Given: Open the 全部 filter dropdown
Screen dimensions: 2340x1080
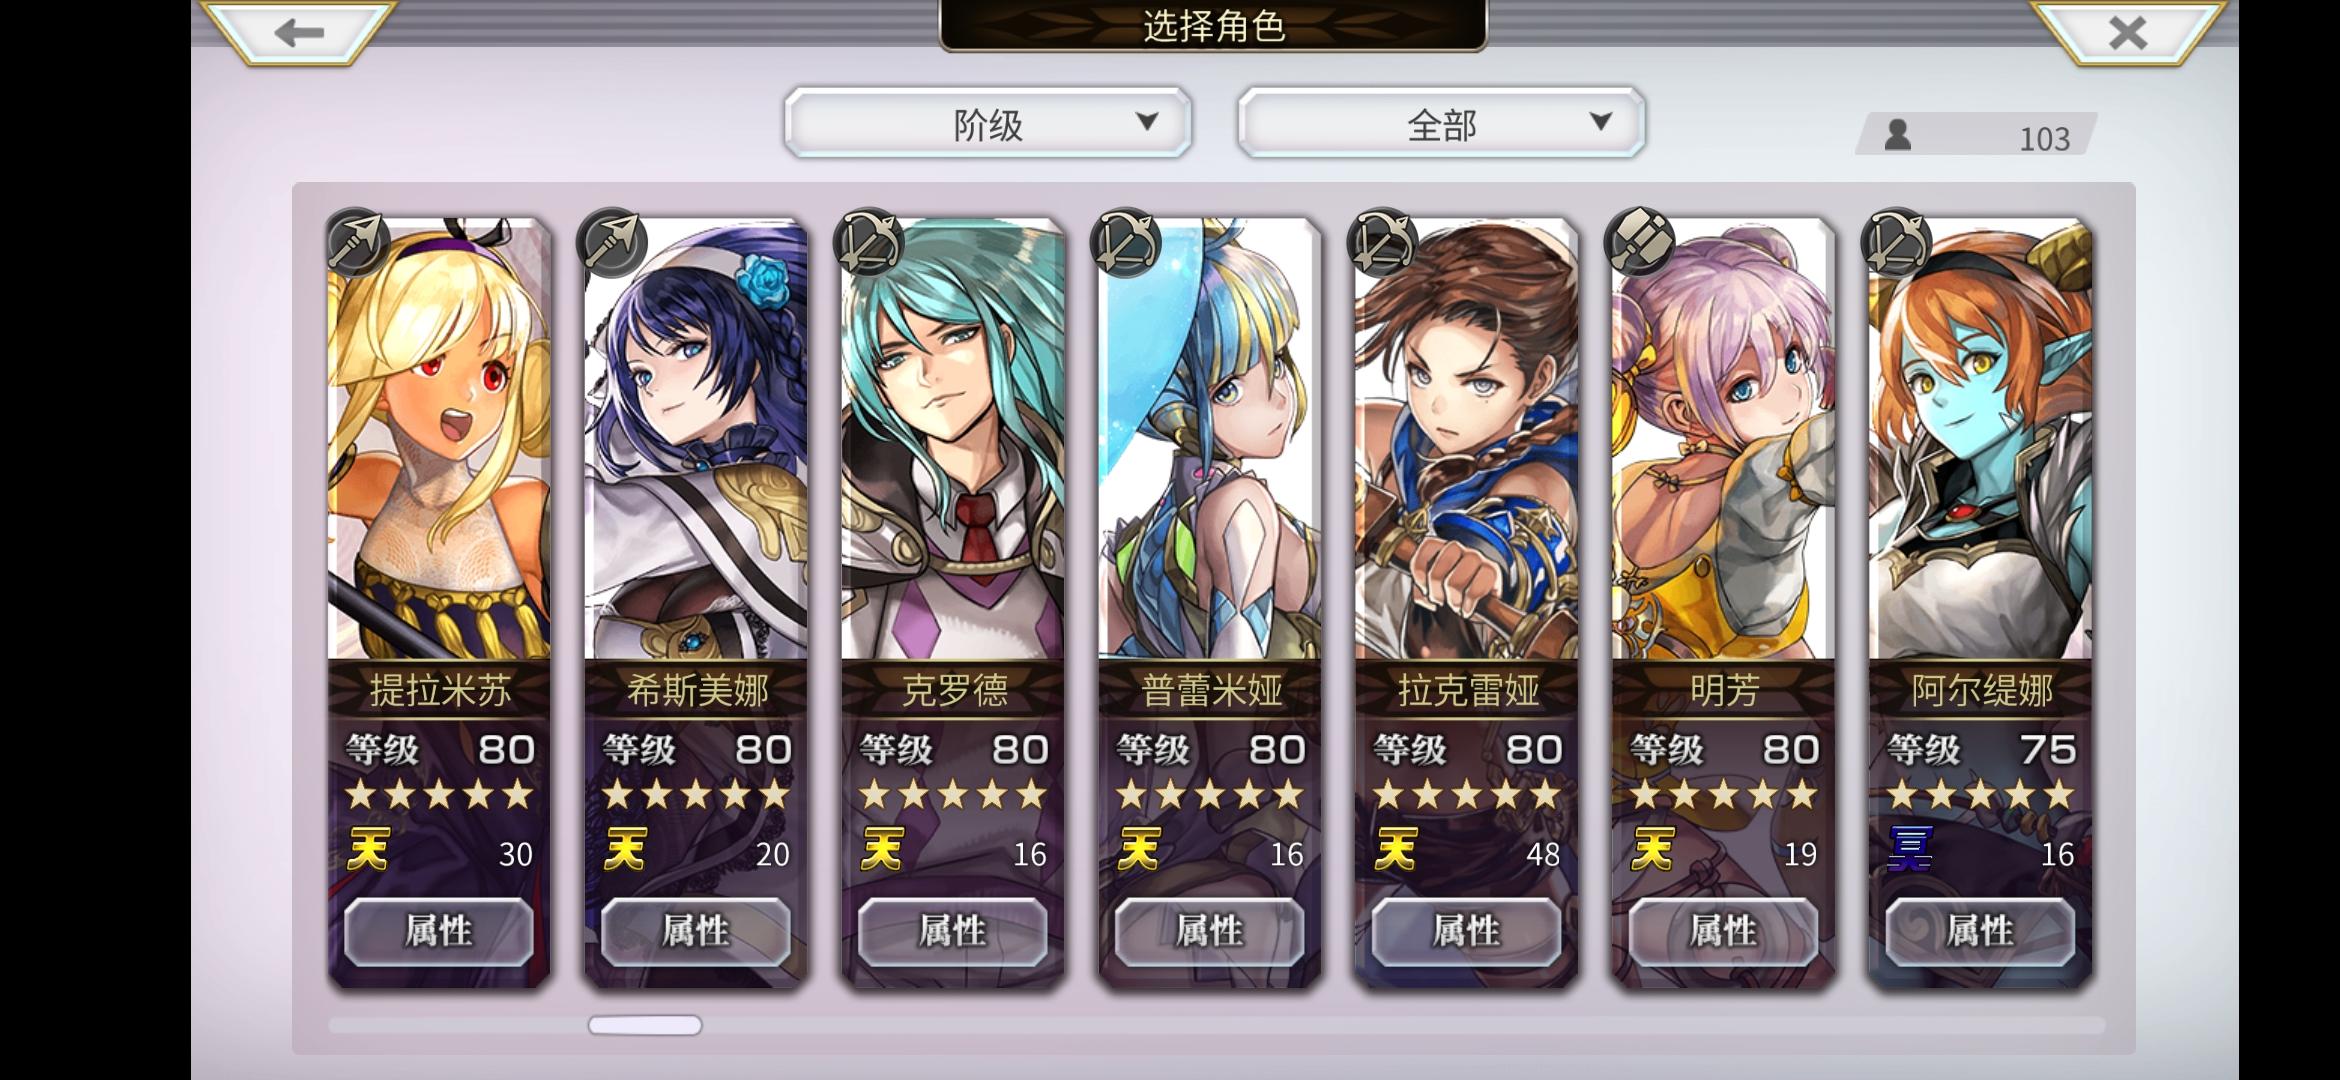Looking at the screenshot, I should 1441,123.
